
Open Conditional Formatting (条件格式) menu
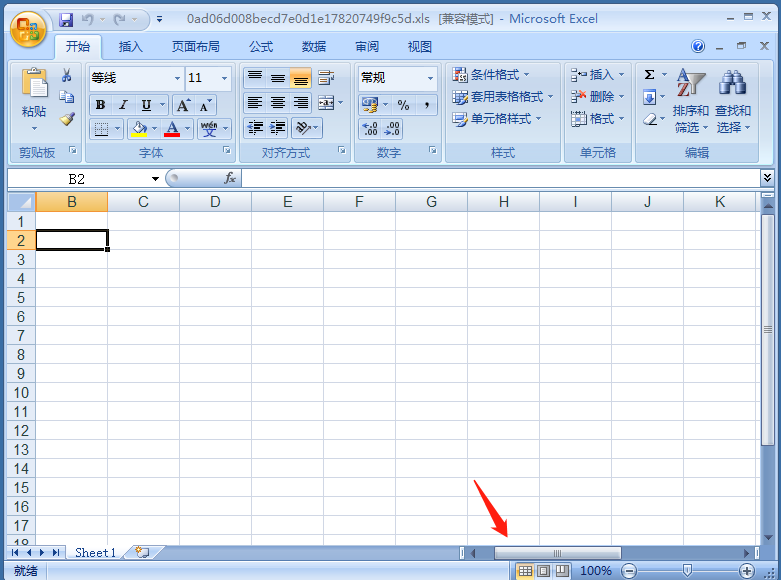pyautogui.click(x=491, y=75)
